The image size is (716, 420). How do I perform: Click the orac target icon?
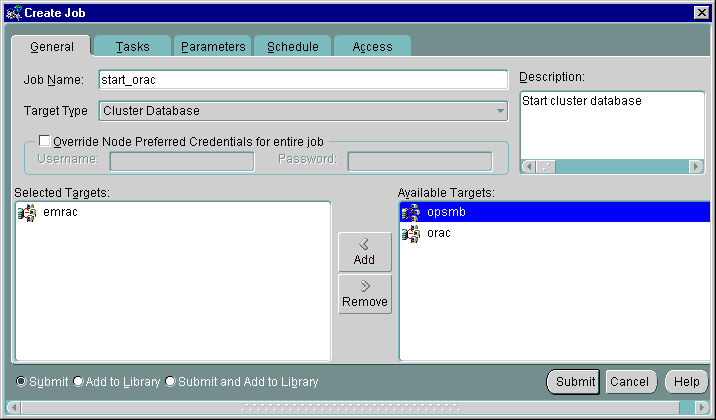(x=410, y=233)
